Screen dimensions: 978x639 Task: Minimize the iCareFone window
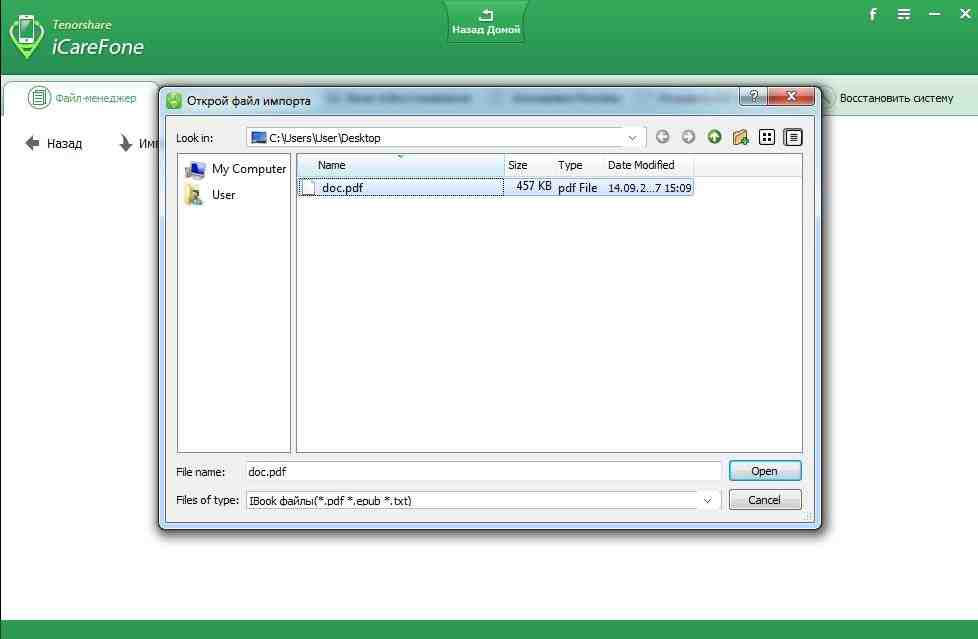coord(934,14)
